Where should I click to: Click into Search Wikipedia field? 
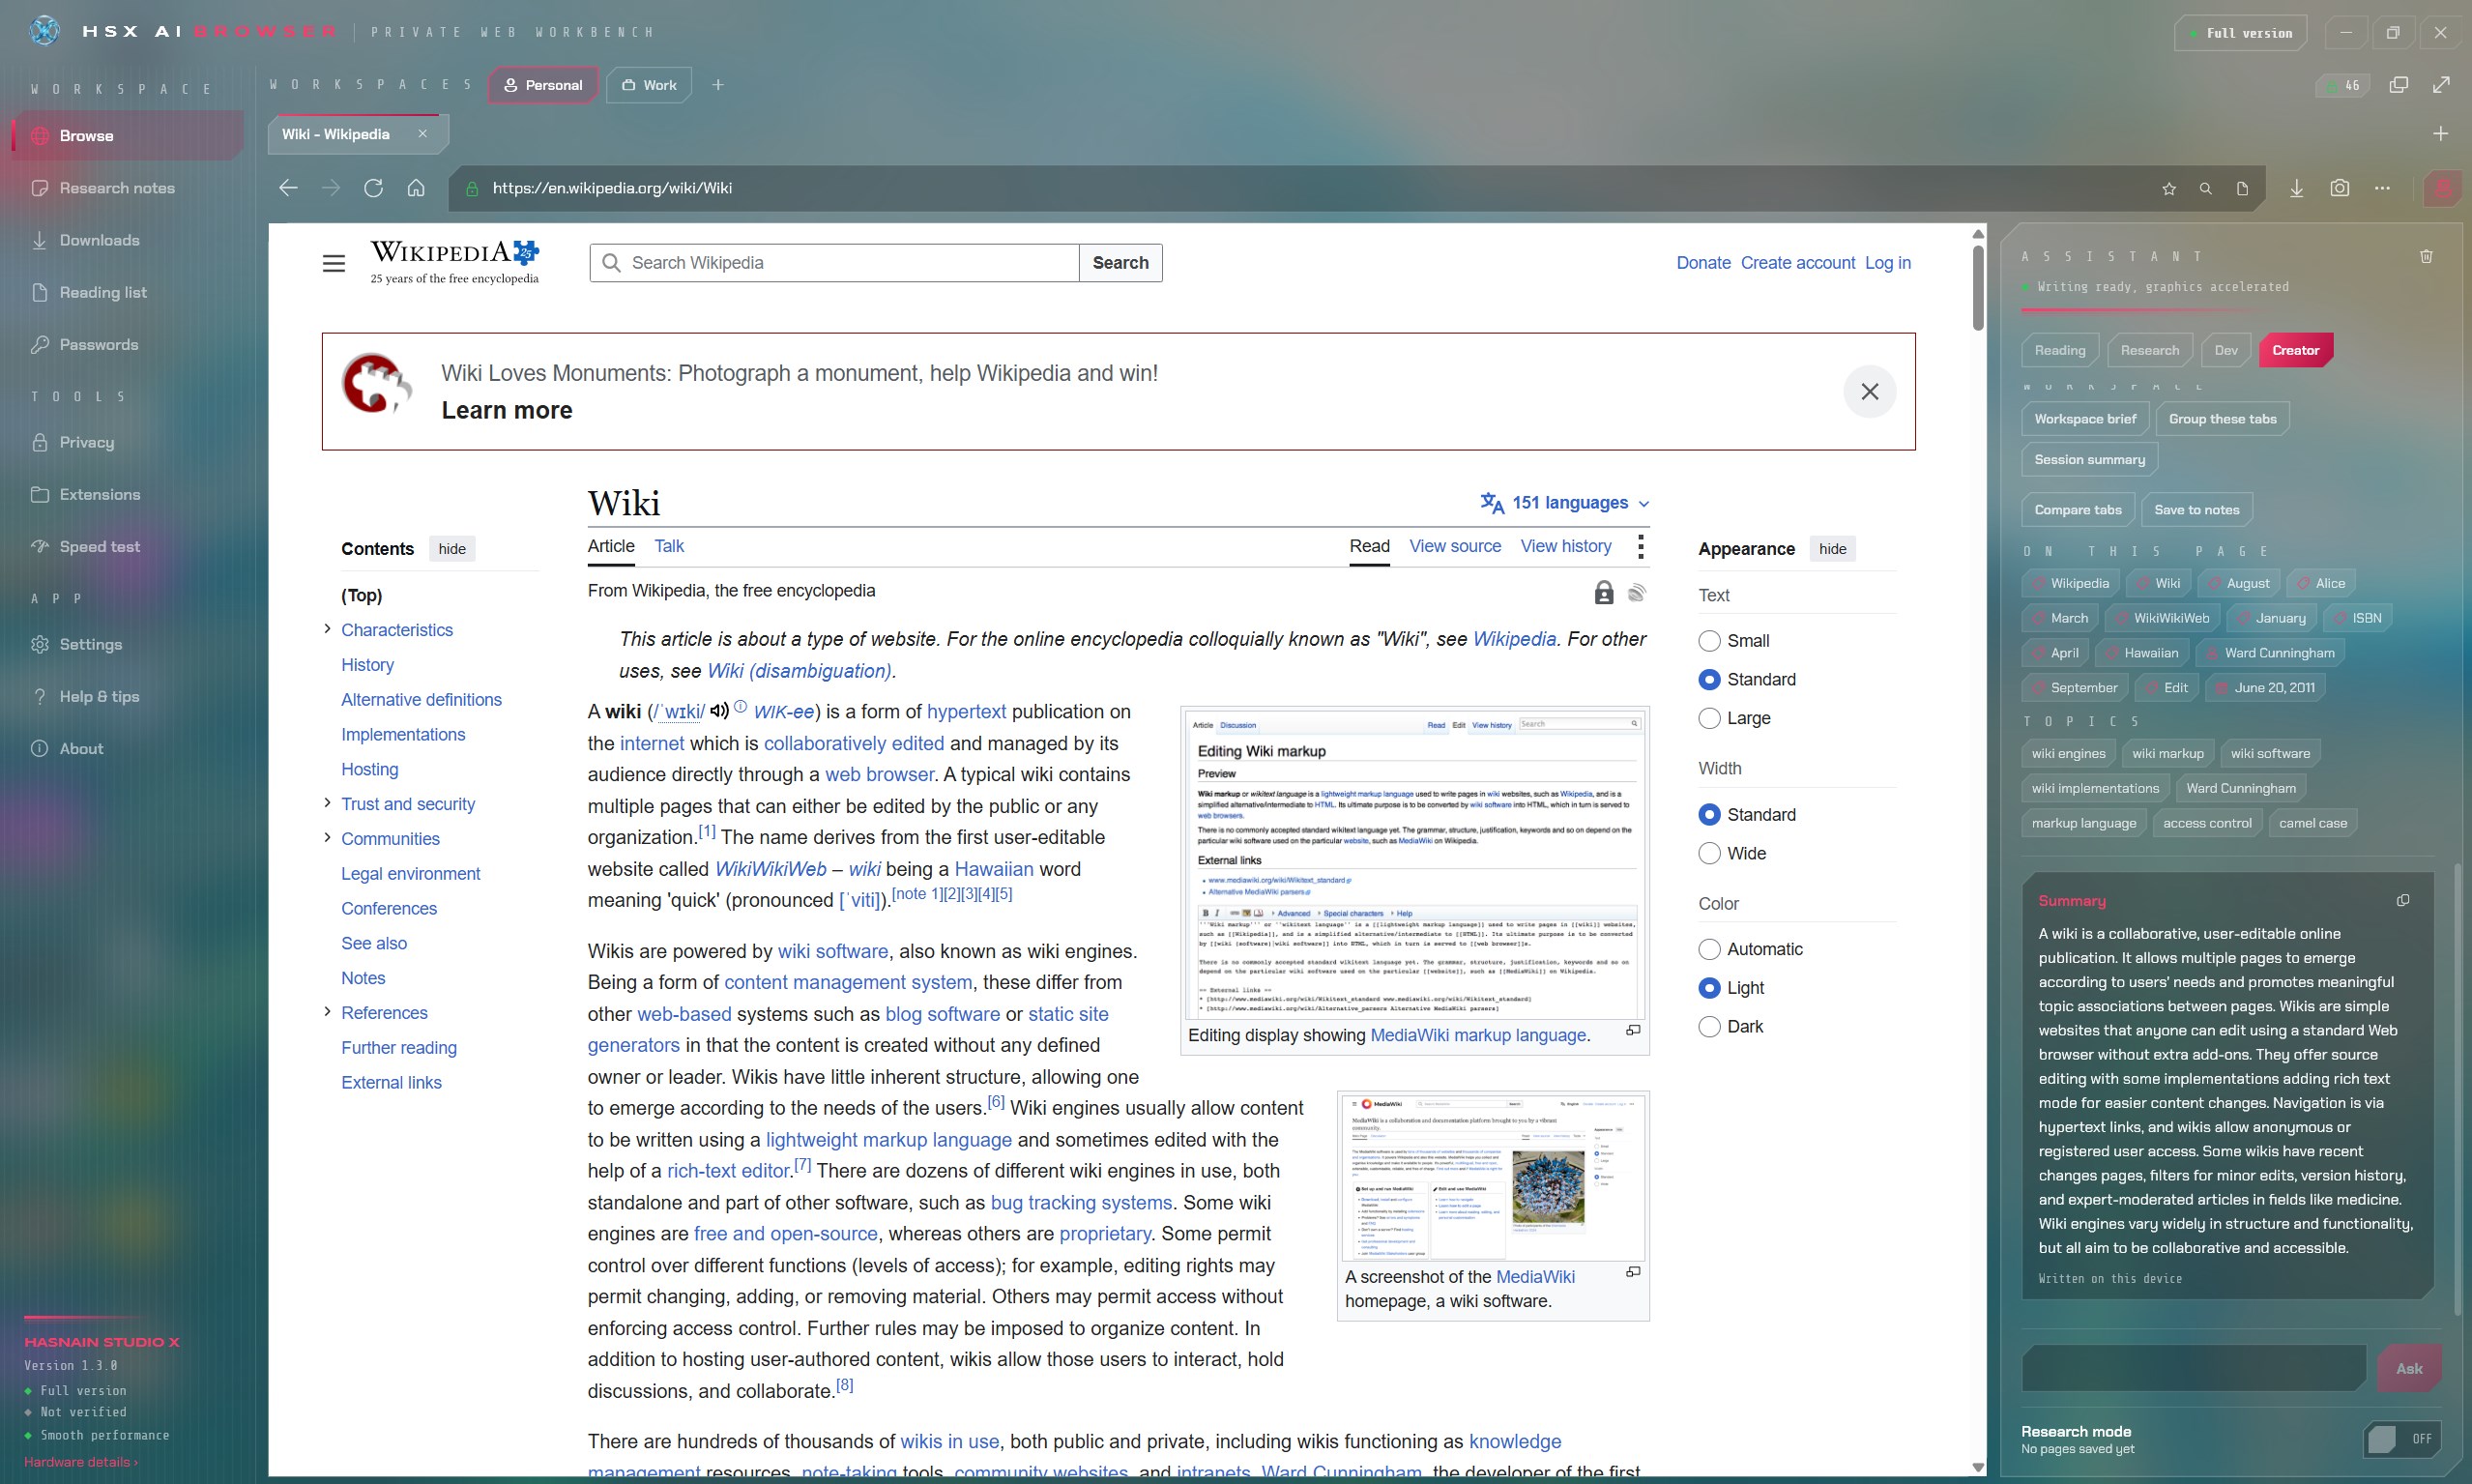[835, 263]
